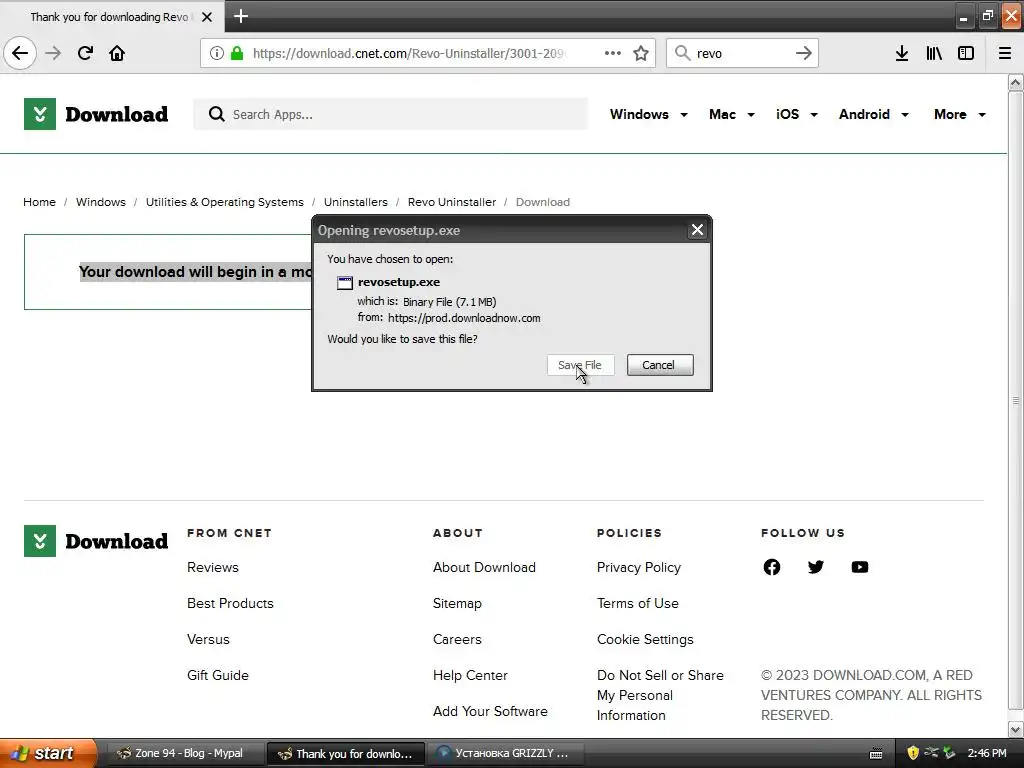Open the Uninstallers breadcrumb link

coord(356,202)
